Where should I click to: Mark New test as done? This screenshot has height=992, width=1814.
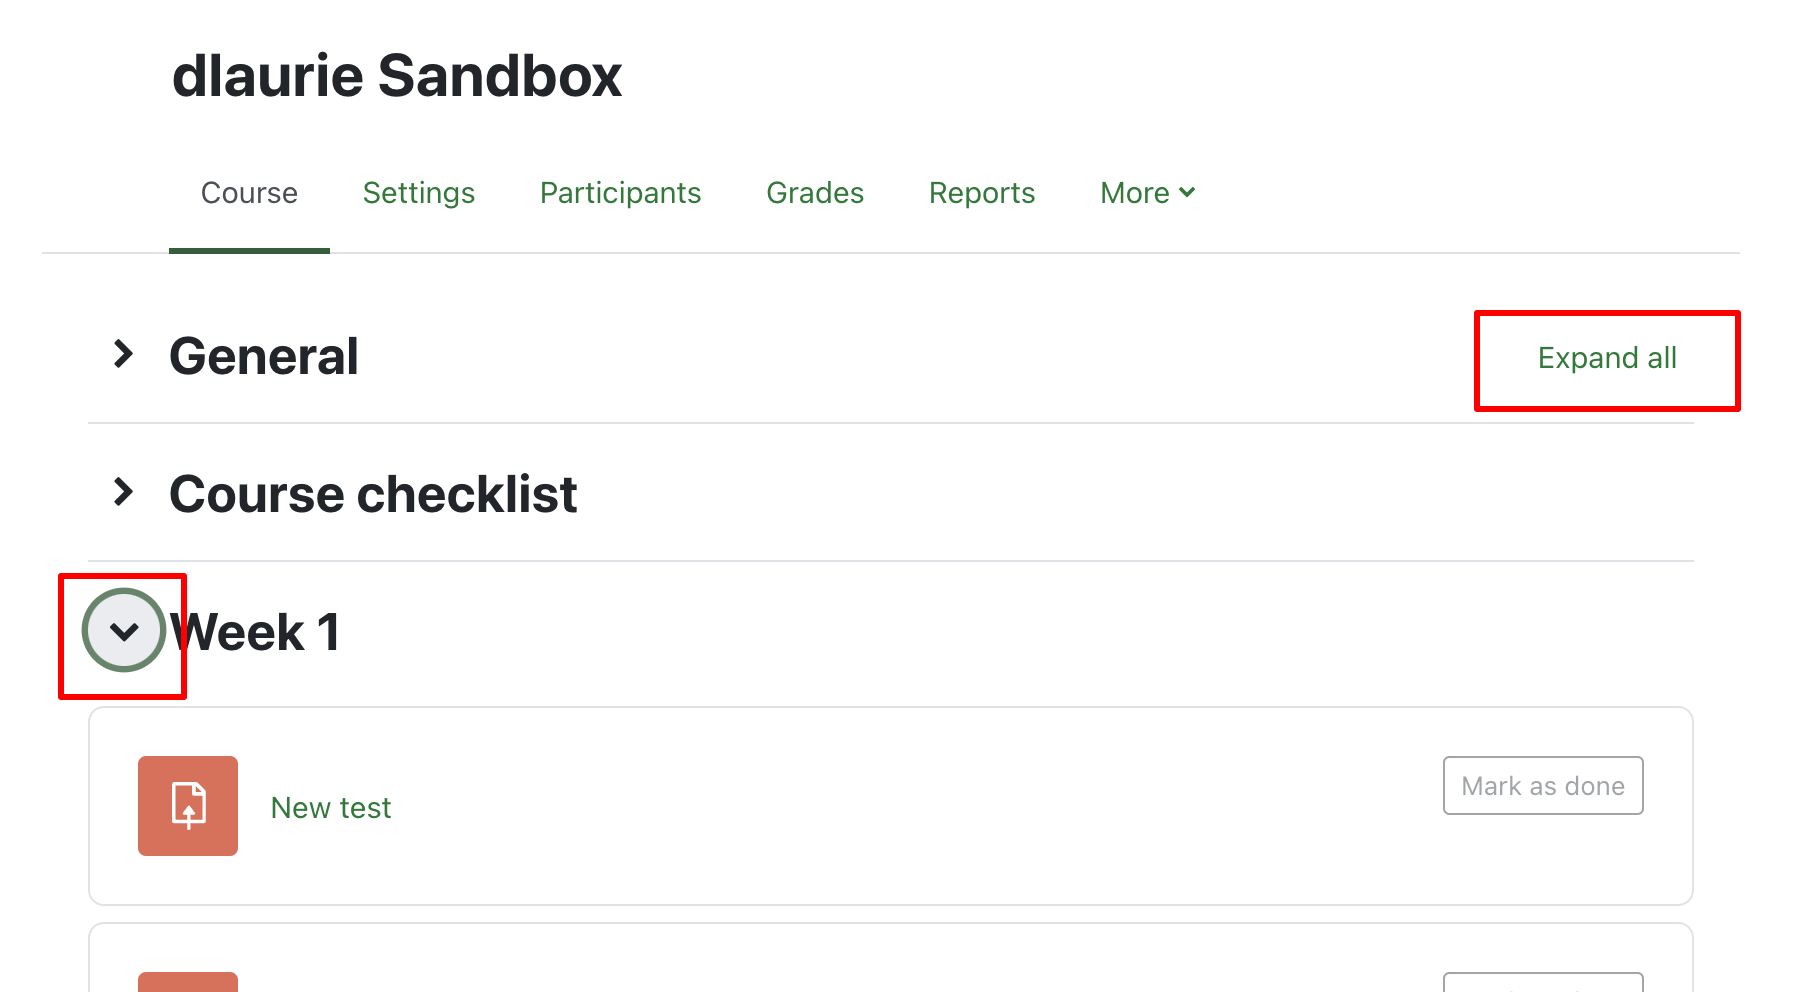(1542, 786)
